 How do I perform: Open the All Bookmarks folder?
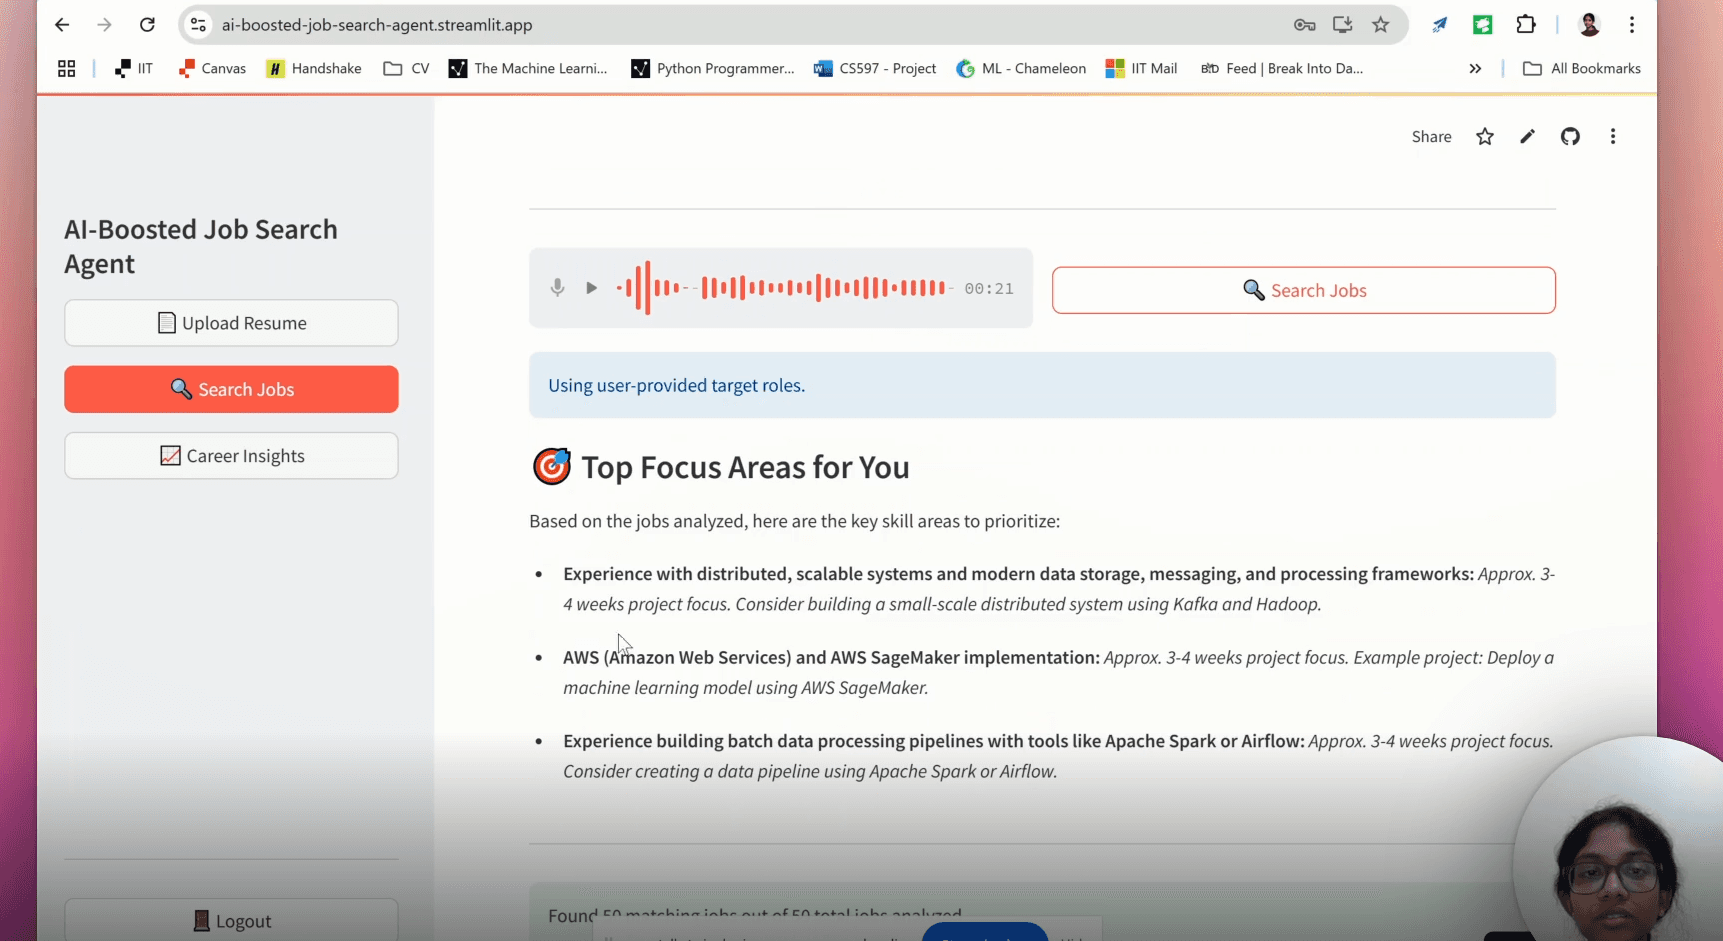click(x=1581, y=68)
